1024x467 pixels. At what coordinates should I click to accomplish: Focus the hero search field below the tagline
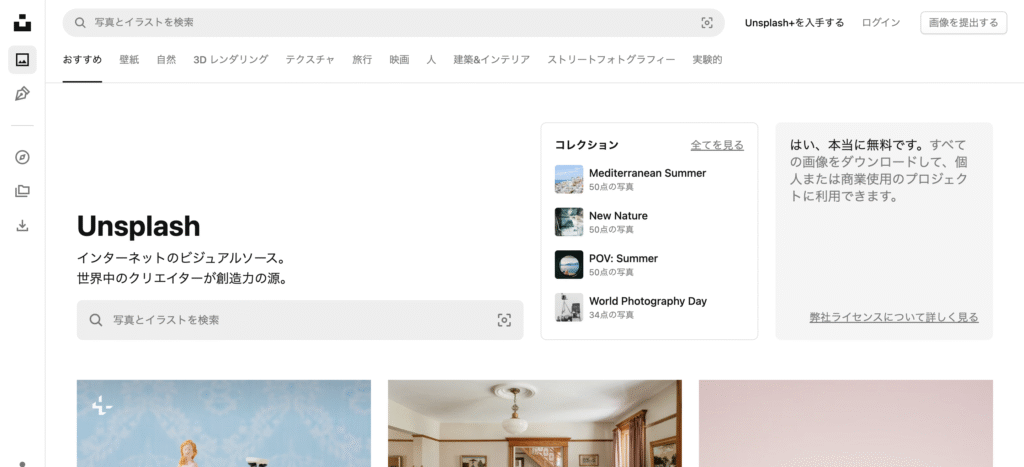point(300,320)
